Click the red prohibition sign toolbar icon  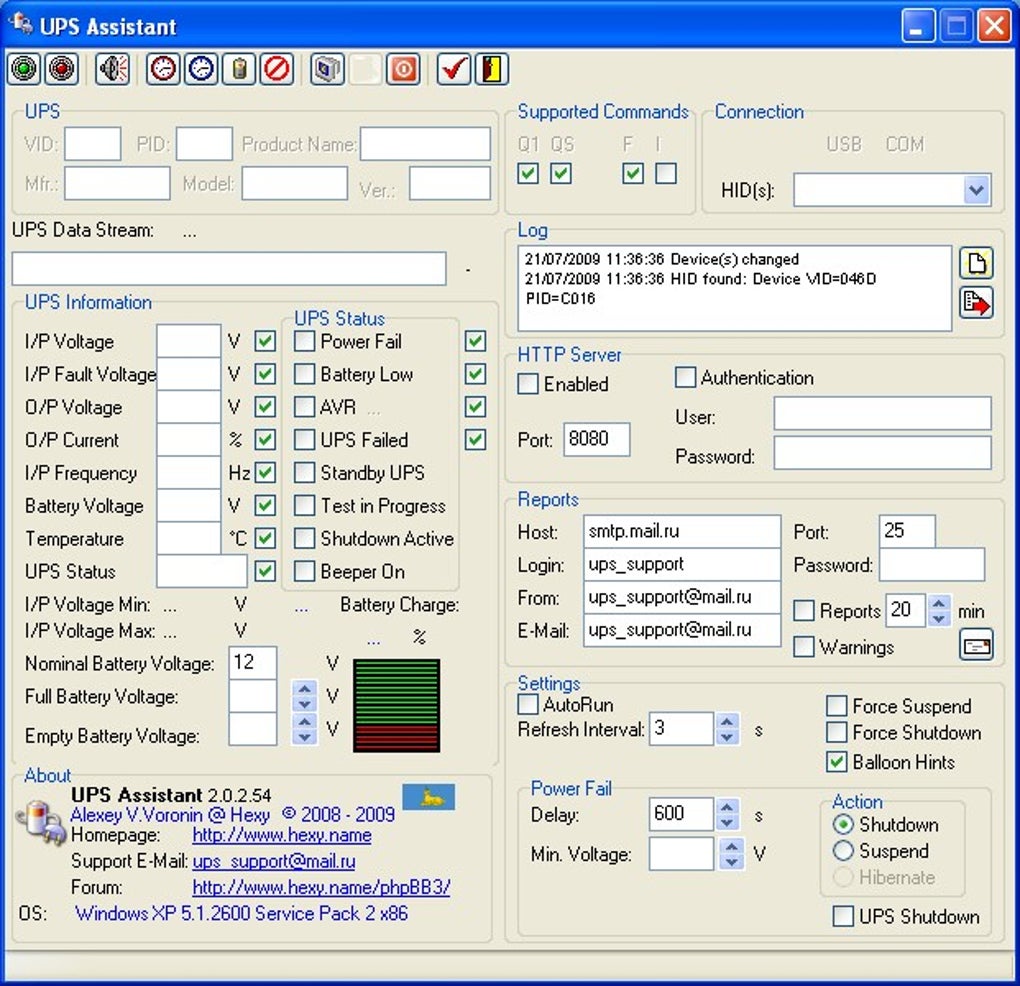(277, 69)
